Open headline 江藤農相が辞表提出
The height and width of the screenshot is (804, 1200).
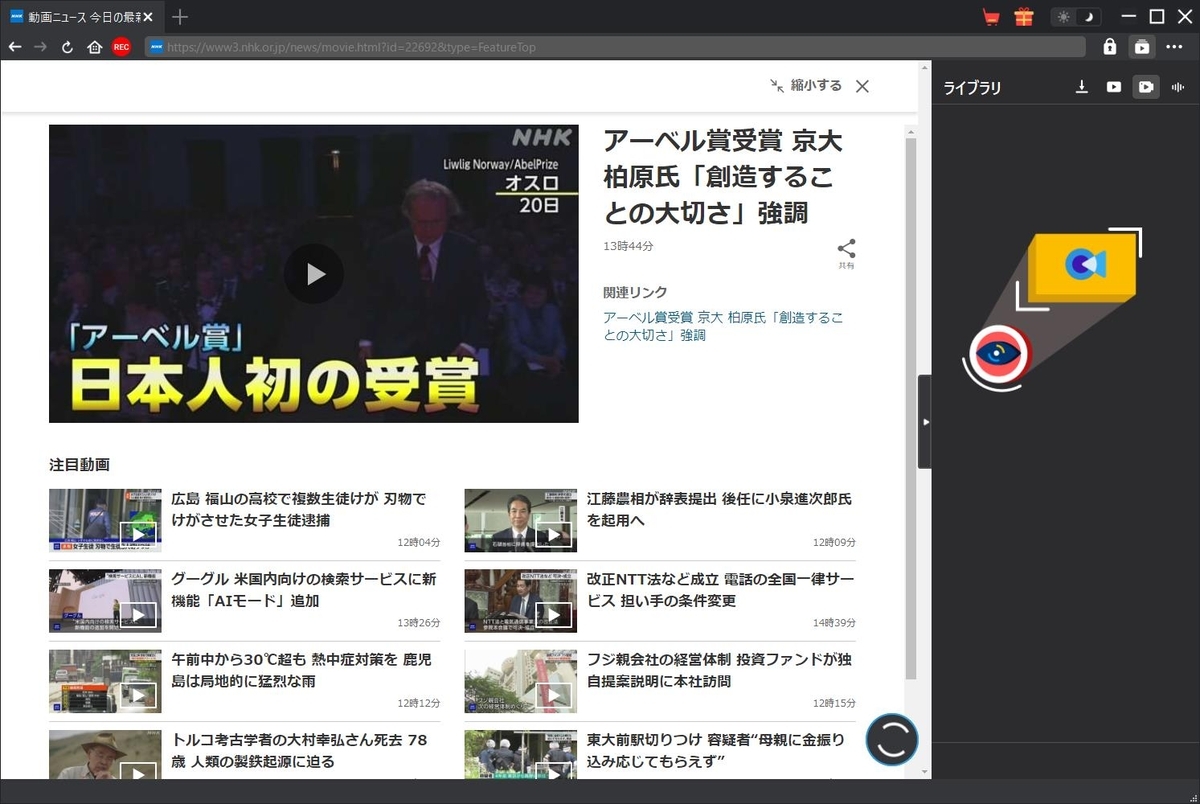[x=719, y=509]
